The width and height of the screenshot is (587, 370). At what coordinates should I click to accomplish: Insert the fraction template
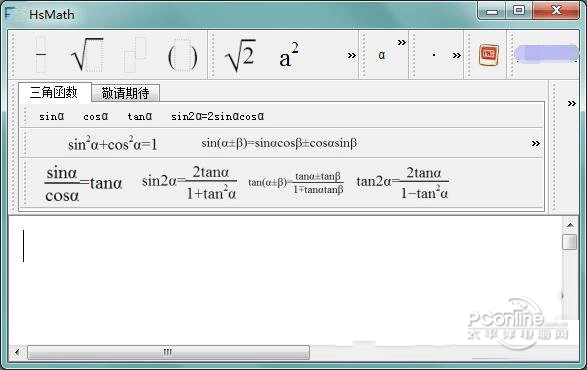(x=41, y=55)
